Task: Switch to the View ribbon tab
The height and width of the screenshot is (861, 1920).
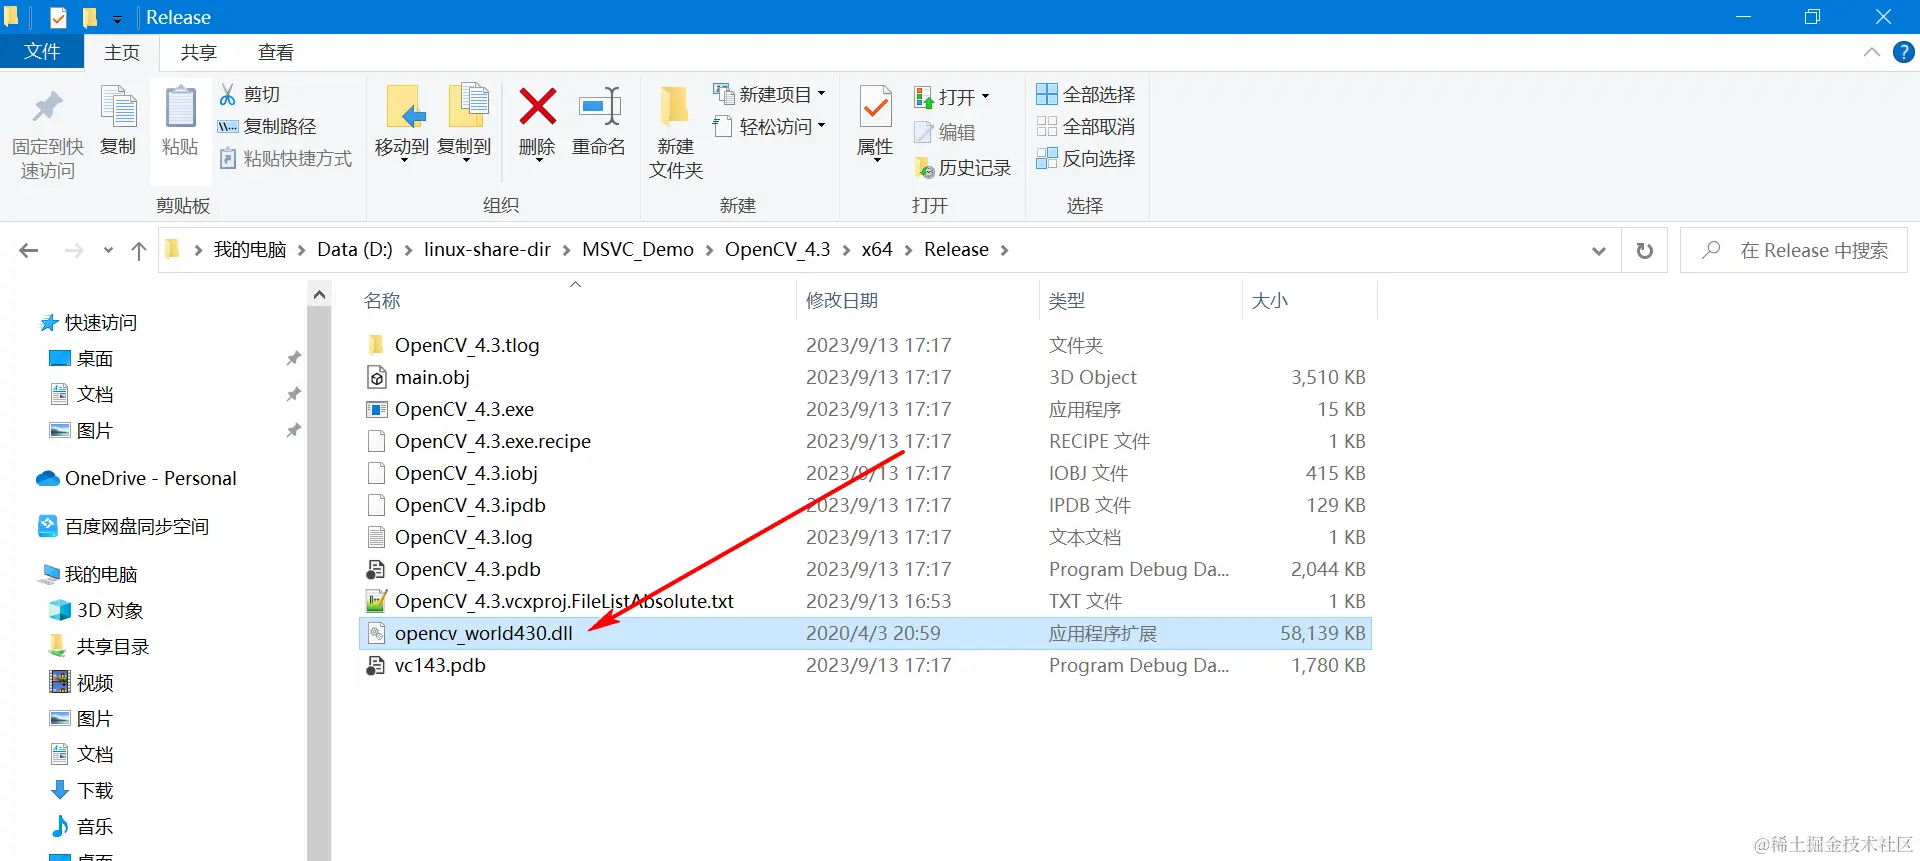Action: click(x=275, y=52)
